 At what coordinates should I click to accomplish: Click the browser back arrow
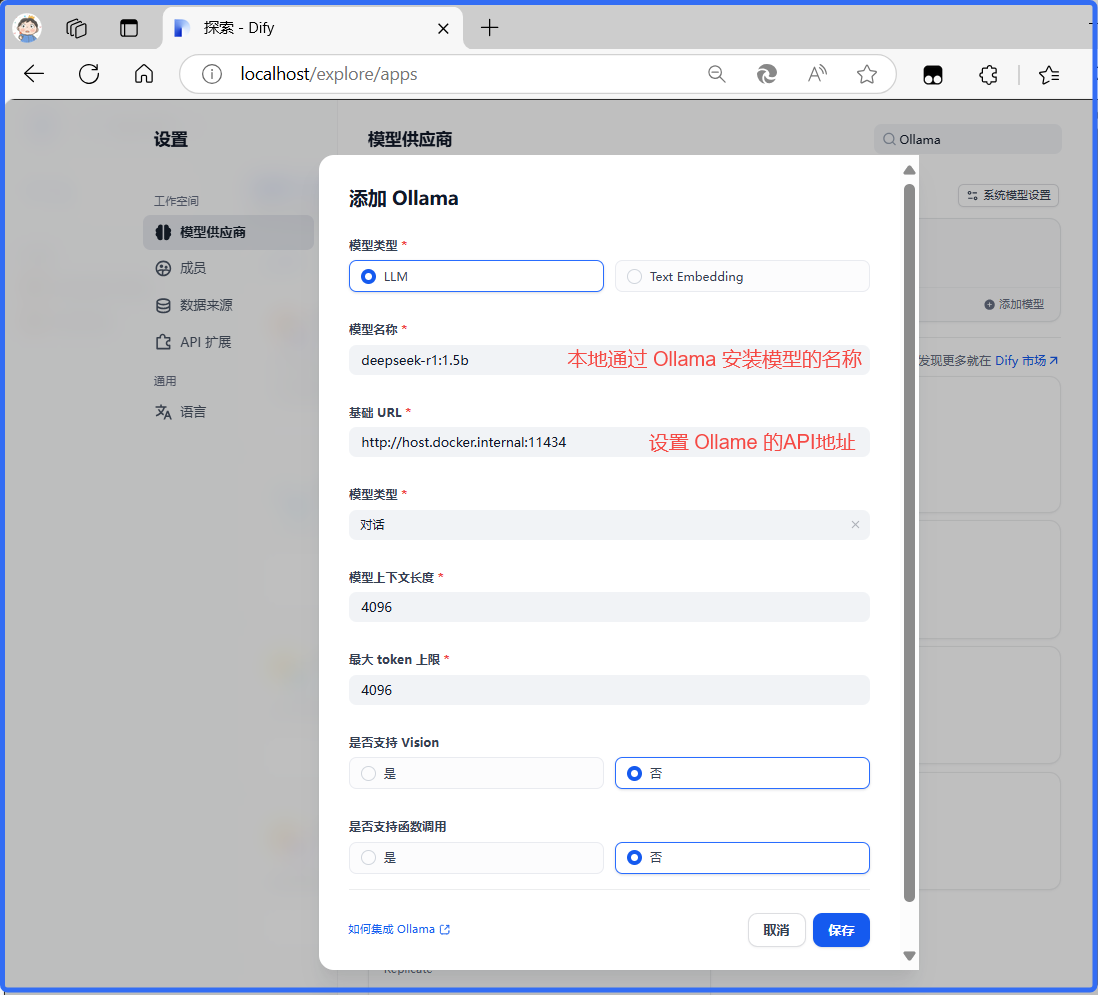click(34, 74)
